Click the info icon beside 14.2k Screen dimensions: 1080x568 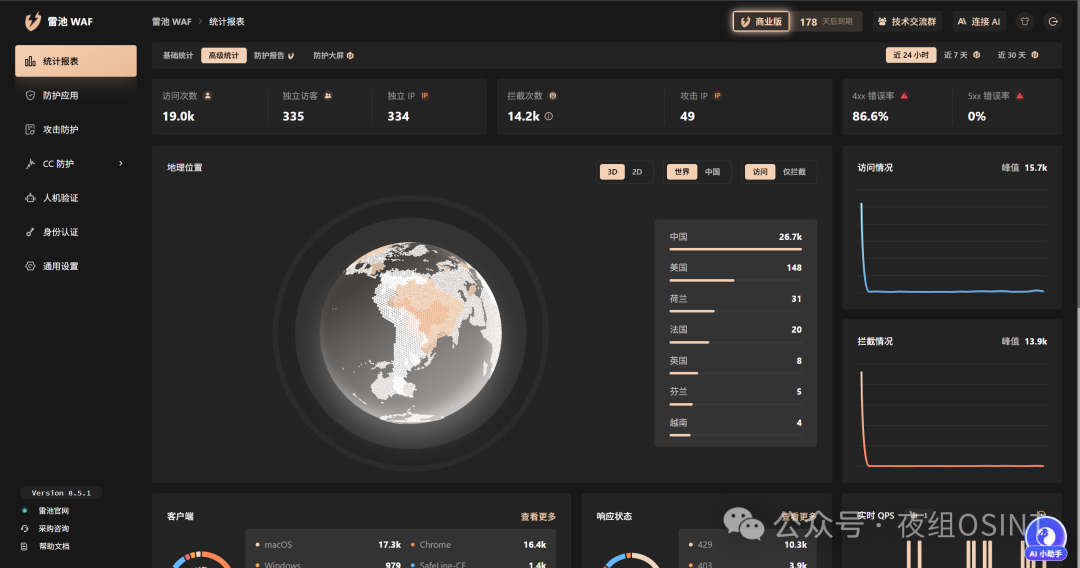(x=549, y=116)
